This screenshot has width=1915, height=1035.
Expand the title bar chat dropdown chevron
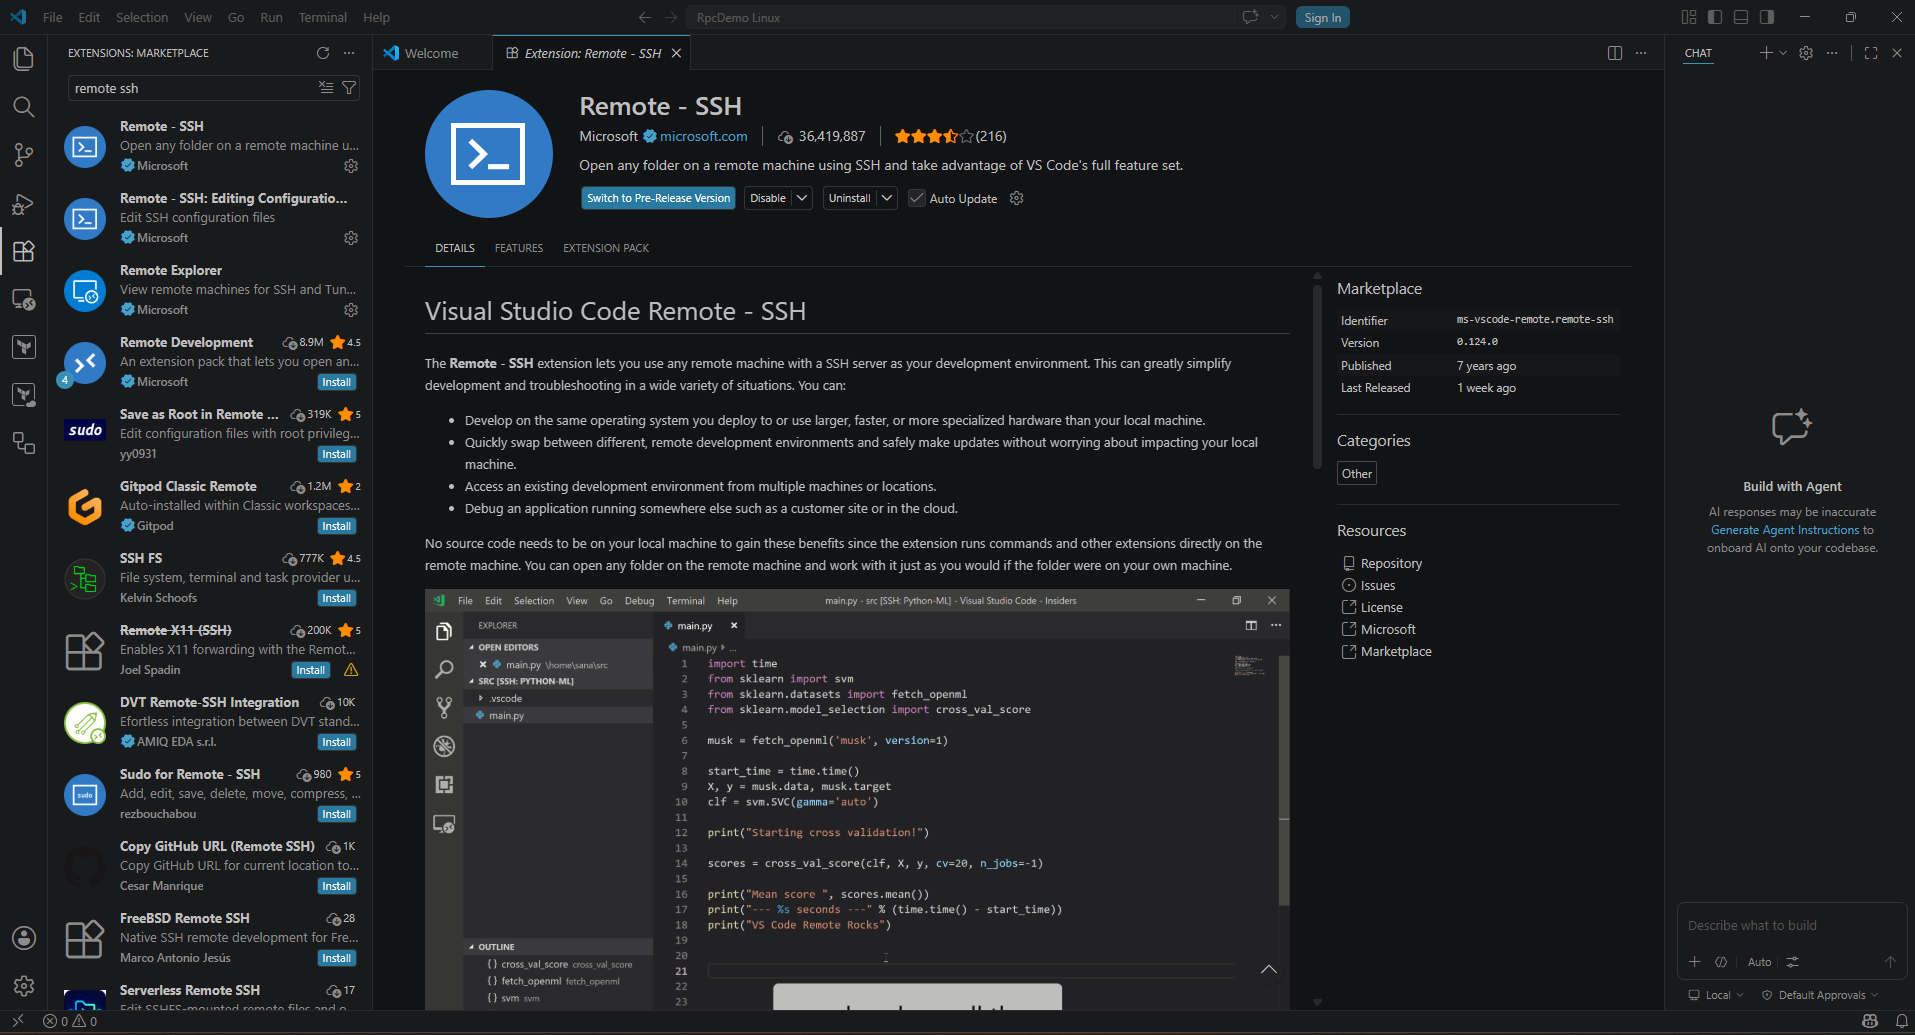(1274, 17)
